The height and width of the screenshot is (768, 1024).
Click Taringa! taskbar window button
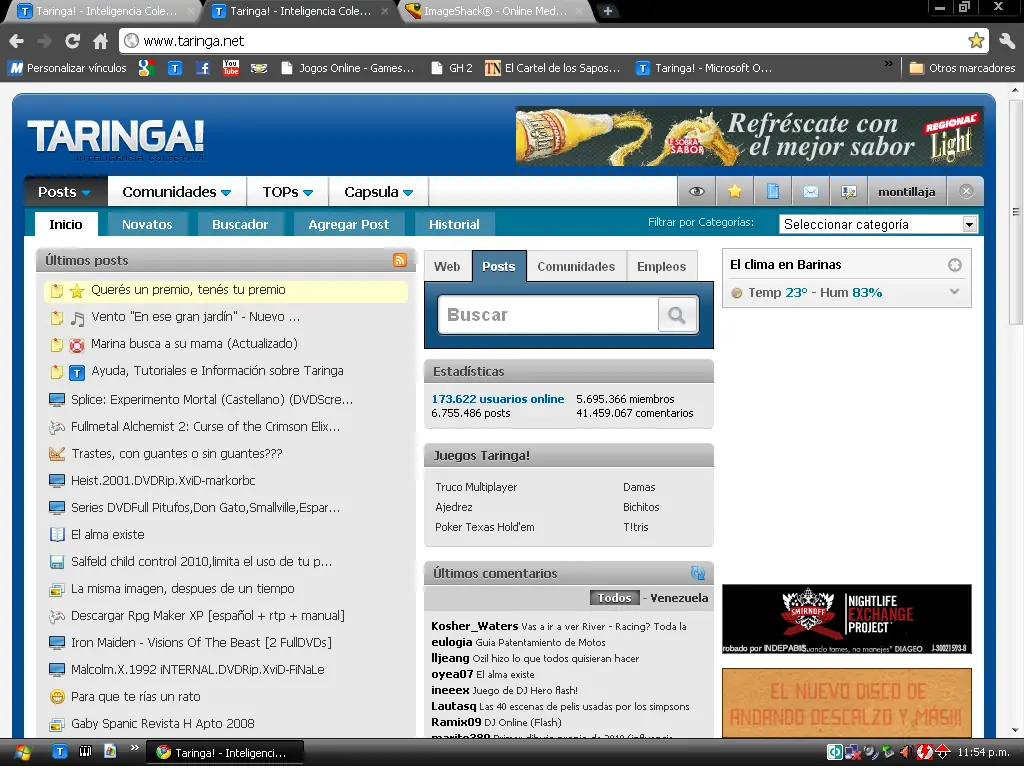(224, 752)
